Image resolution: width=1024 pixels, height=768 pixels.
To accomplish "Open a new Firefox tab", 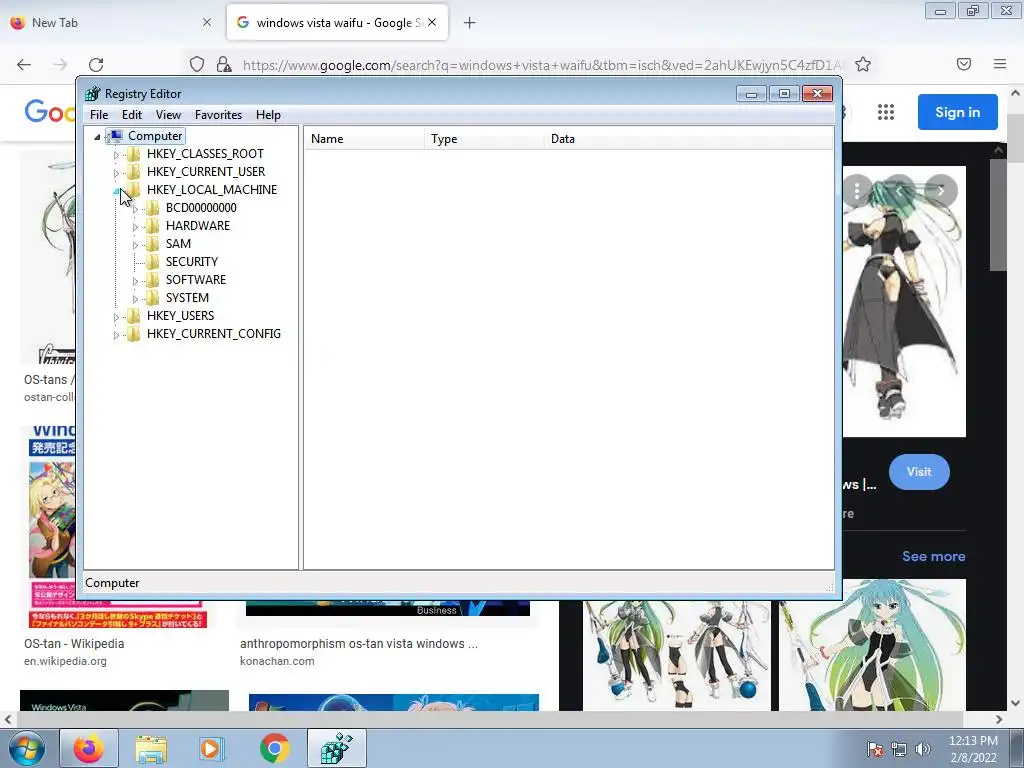I will click(x=470, y=23).
